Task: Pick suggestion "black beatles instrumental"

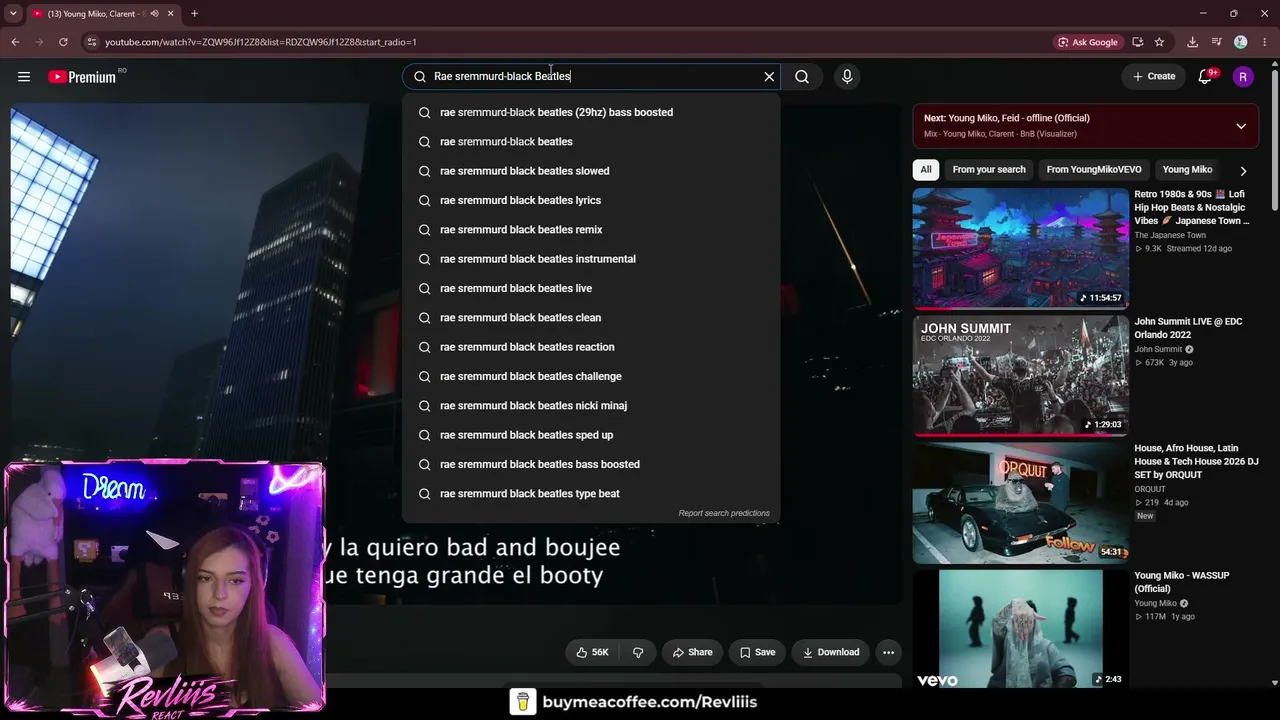Action: coord(591,259)
